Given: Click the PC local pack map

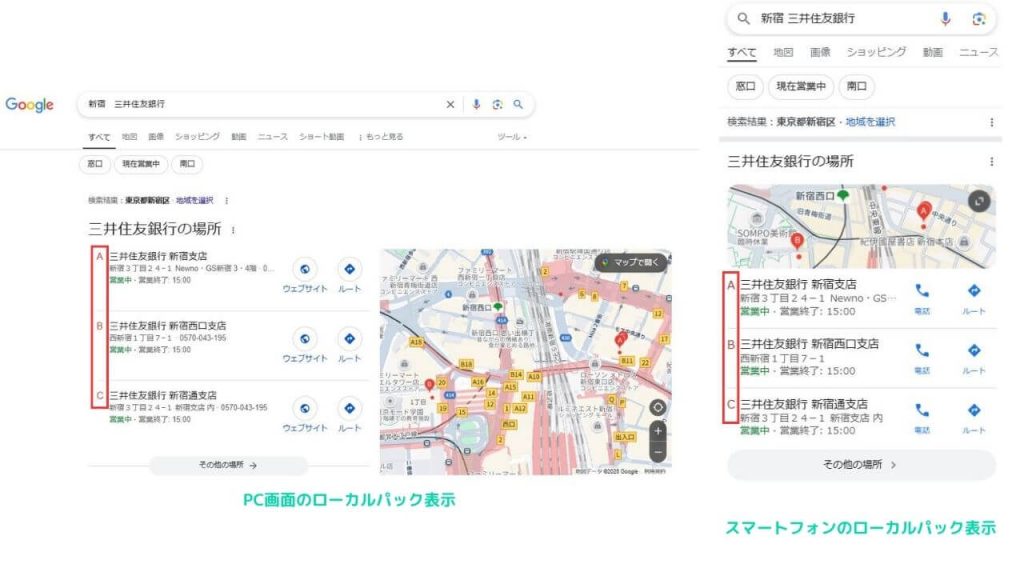Looking at the screenshot, I should click(526, 362).
